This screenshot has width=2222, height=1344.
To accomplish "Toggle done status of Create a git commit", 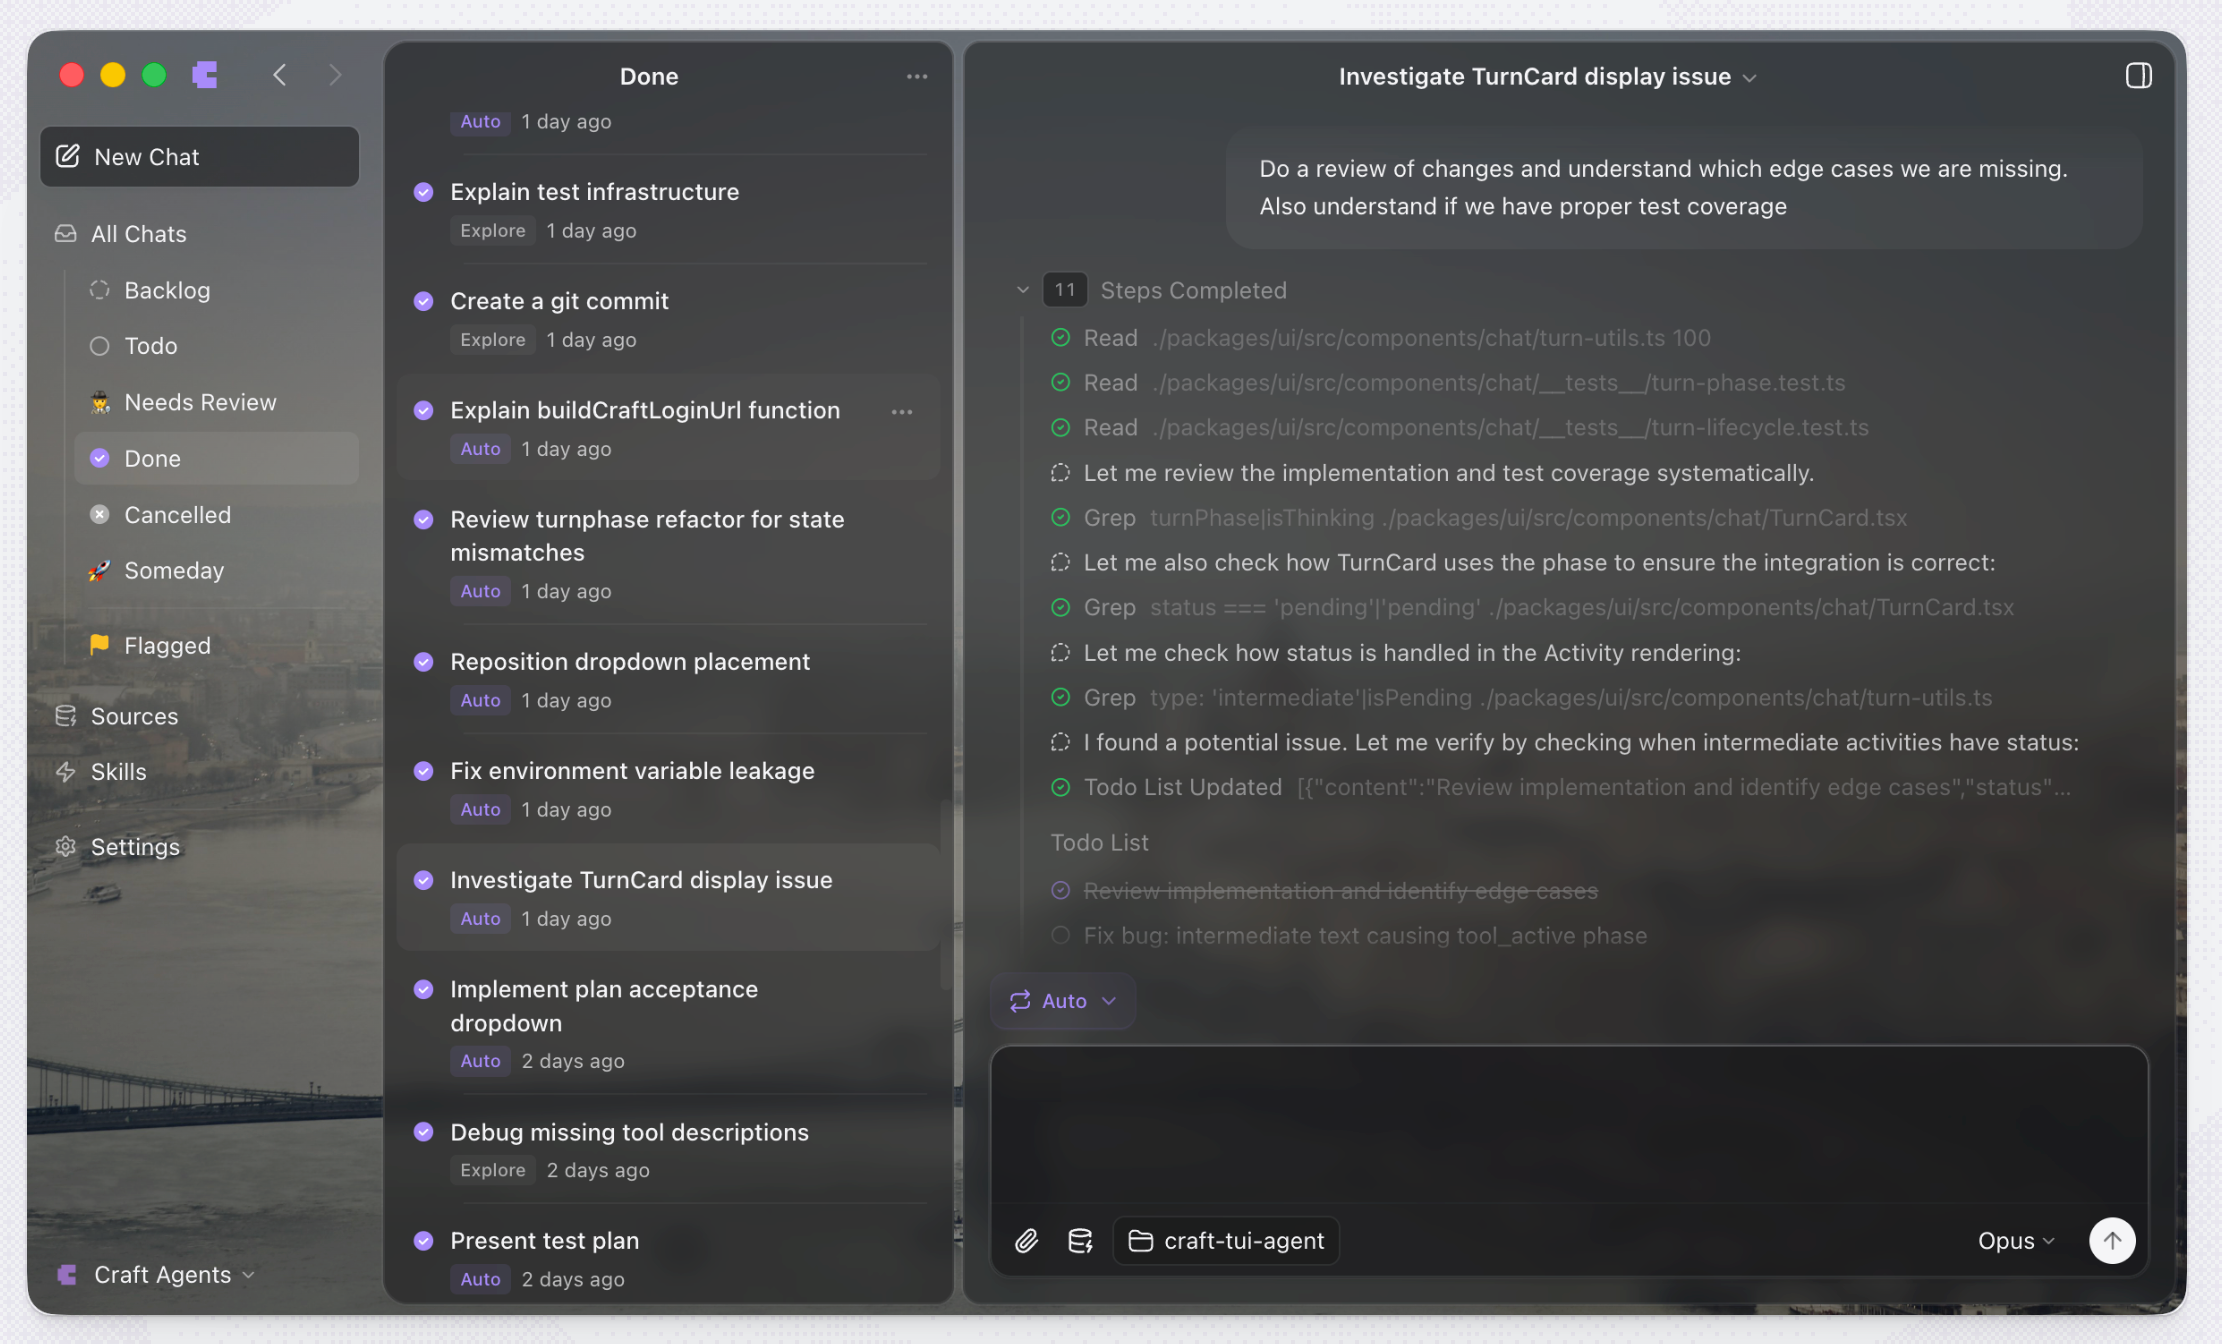I will tap(424, 301).
